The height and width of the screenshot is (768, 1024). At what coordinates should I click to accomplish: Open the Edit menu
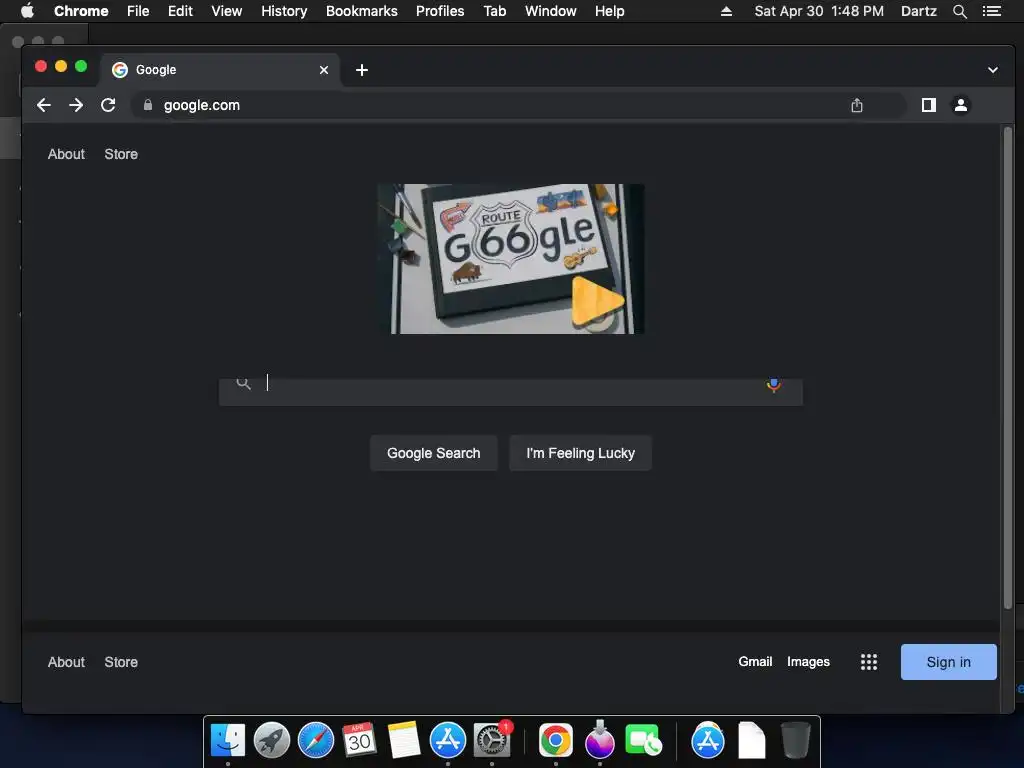coord(180,11)
